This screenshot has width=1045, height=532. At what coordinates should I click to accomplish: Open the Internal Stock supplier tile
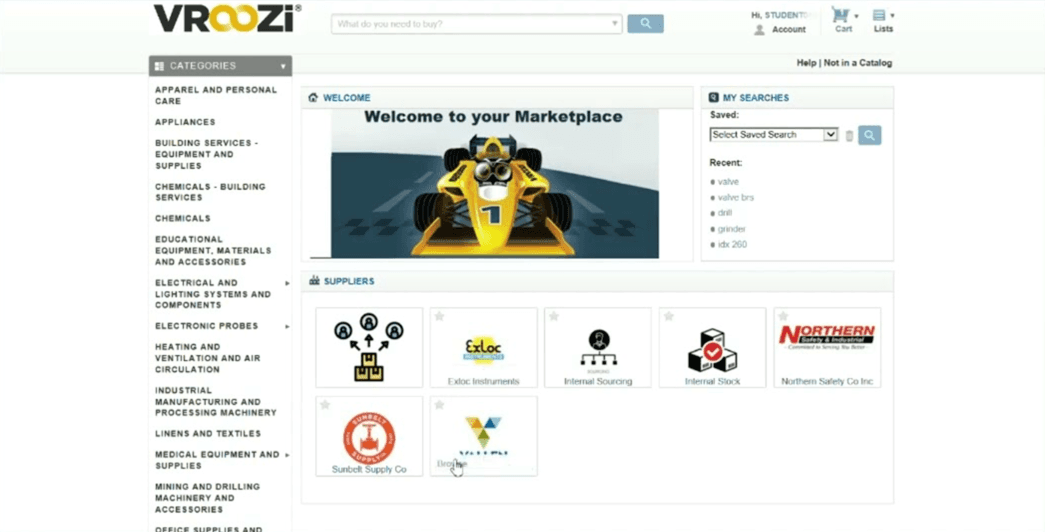pos(712,347)
